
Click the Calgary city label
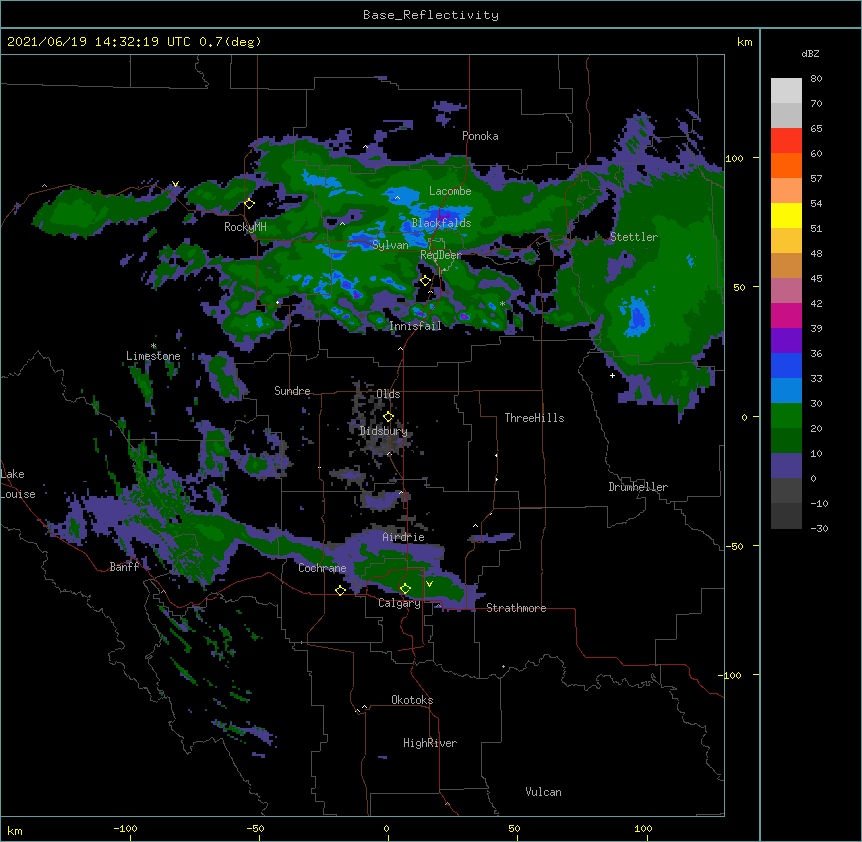click(x=399, y=603)
